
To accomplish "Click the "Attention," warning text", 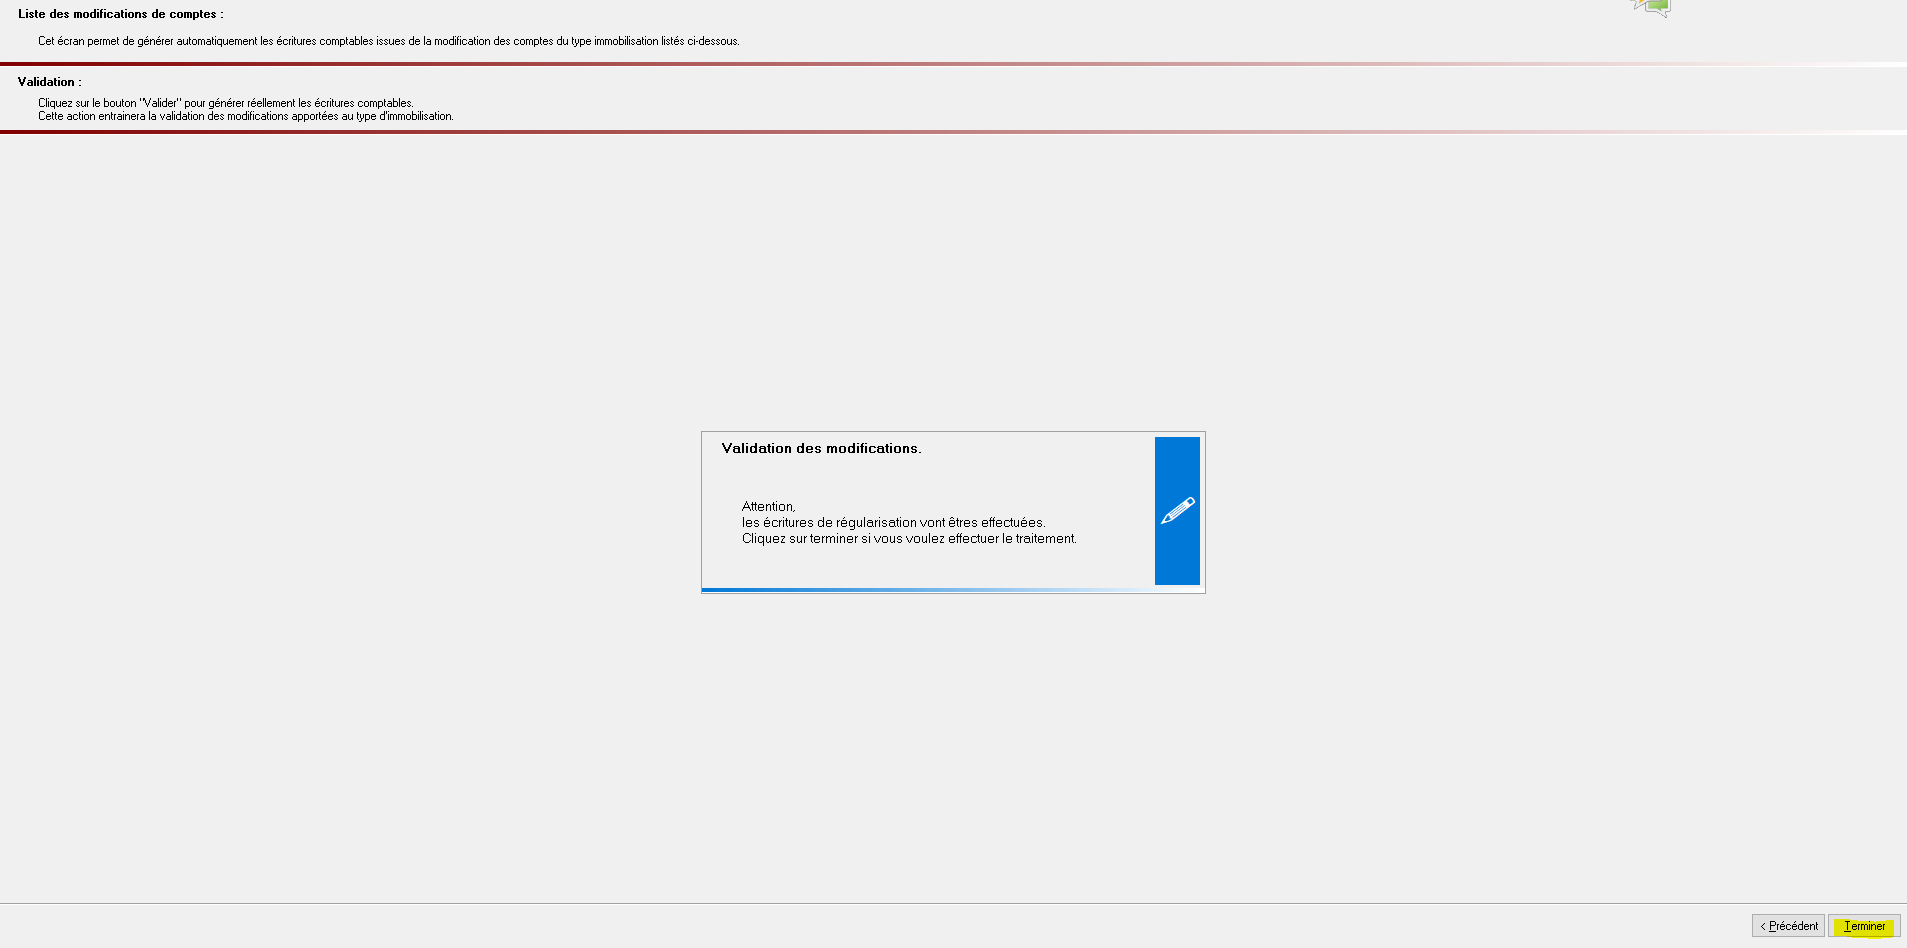I will coord(768,506).
